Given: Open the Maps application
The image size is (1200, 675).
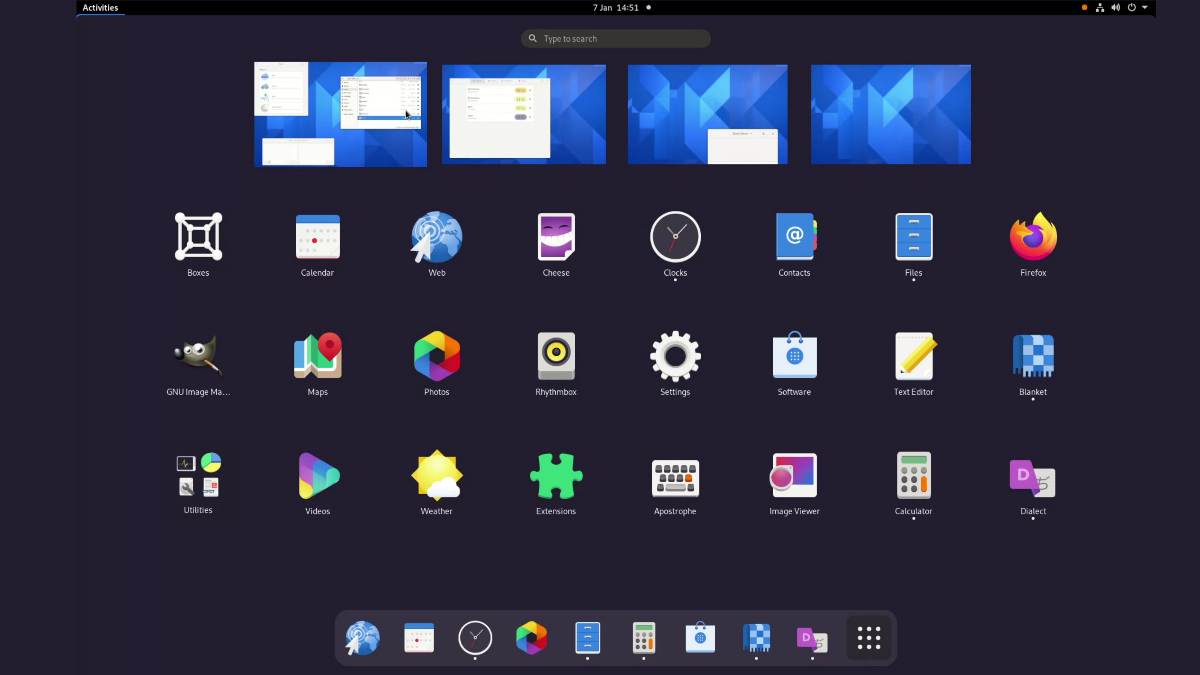Looking at the screenshot, I should pos(318,356).
